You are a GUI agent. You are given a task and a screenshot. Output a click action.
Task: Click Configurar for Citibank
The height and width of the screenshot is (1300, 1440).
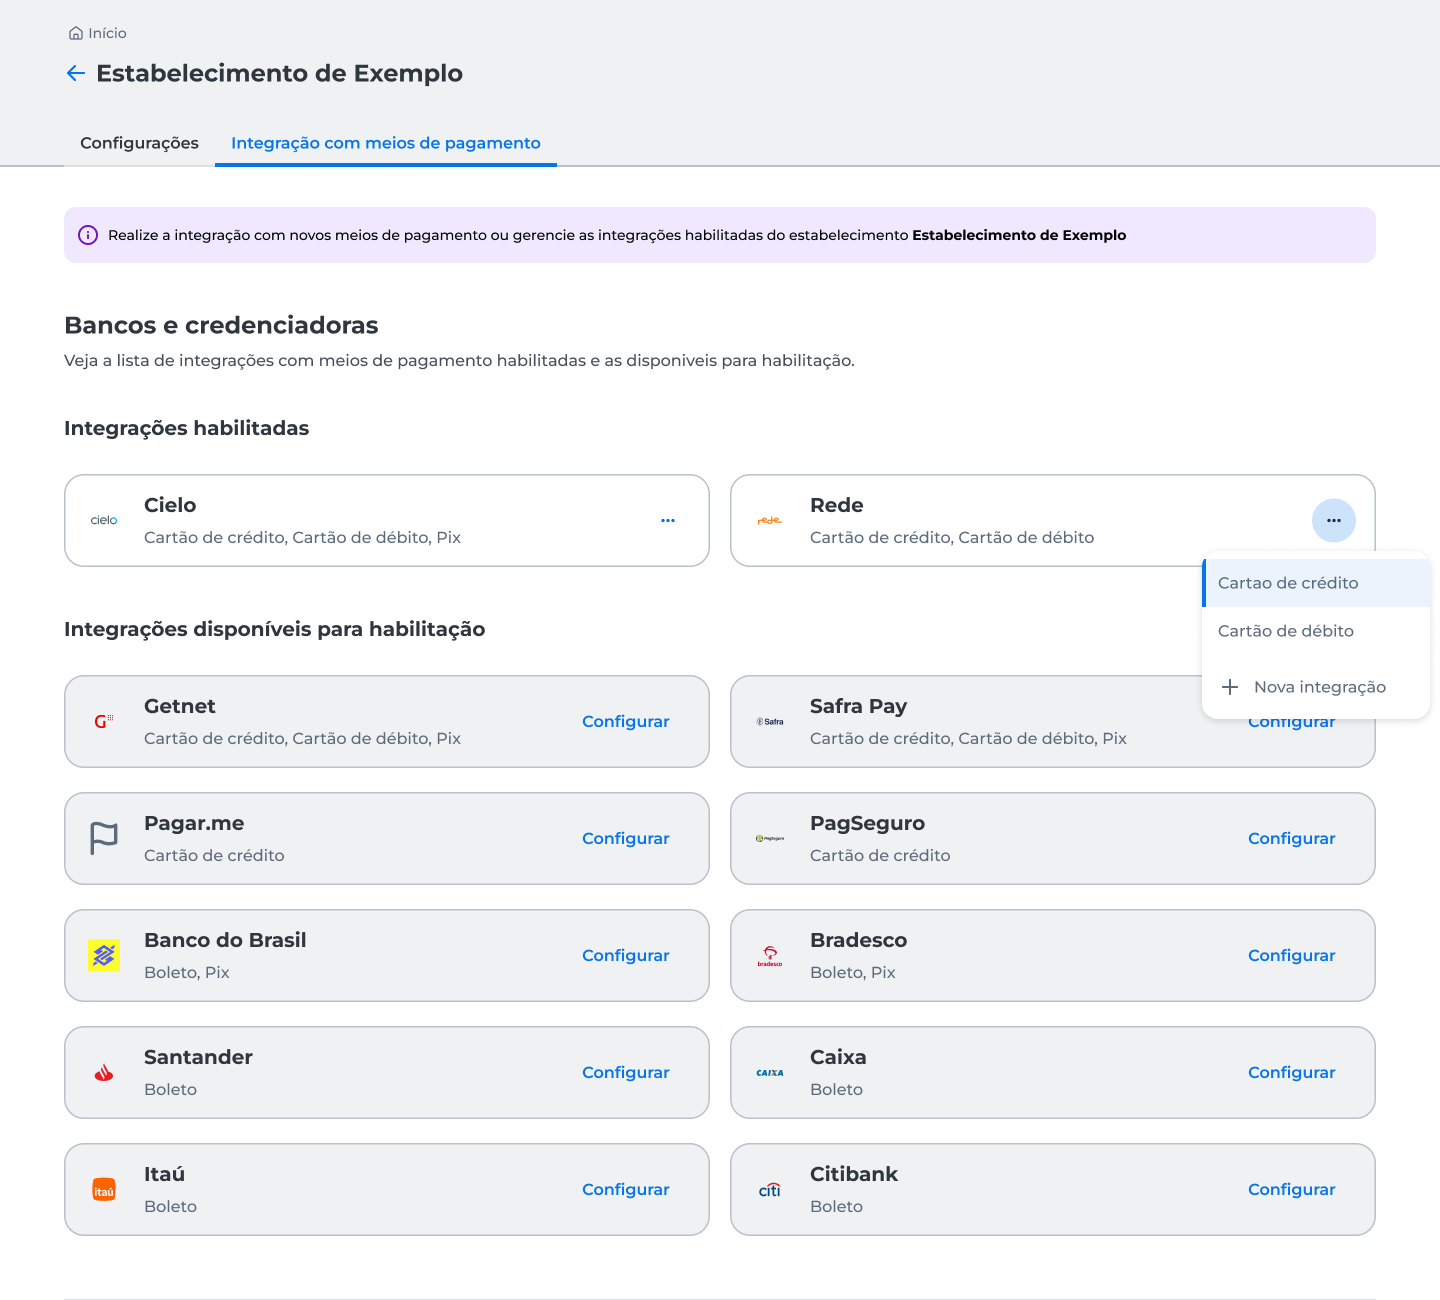1292,1189
